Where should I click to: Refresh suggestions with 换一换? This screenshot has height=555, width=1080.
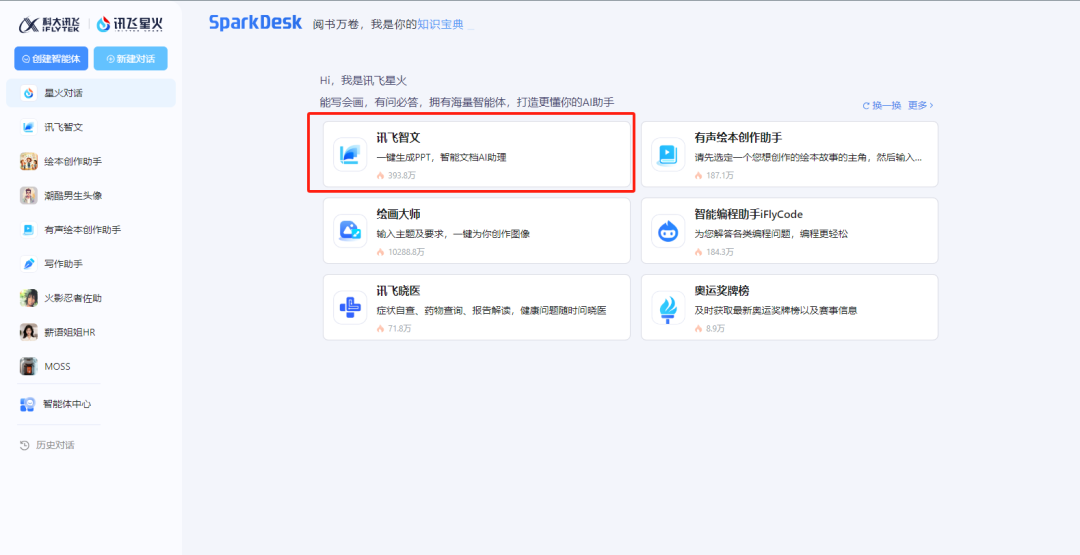[x=882, y=105]
